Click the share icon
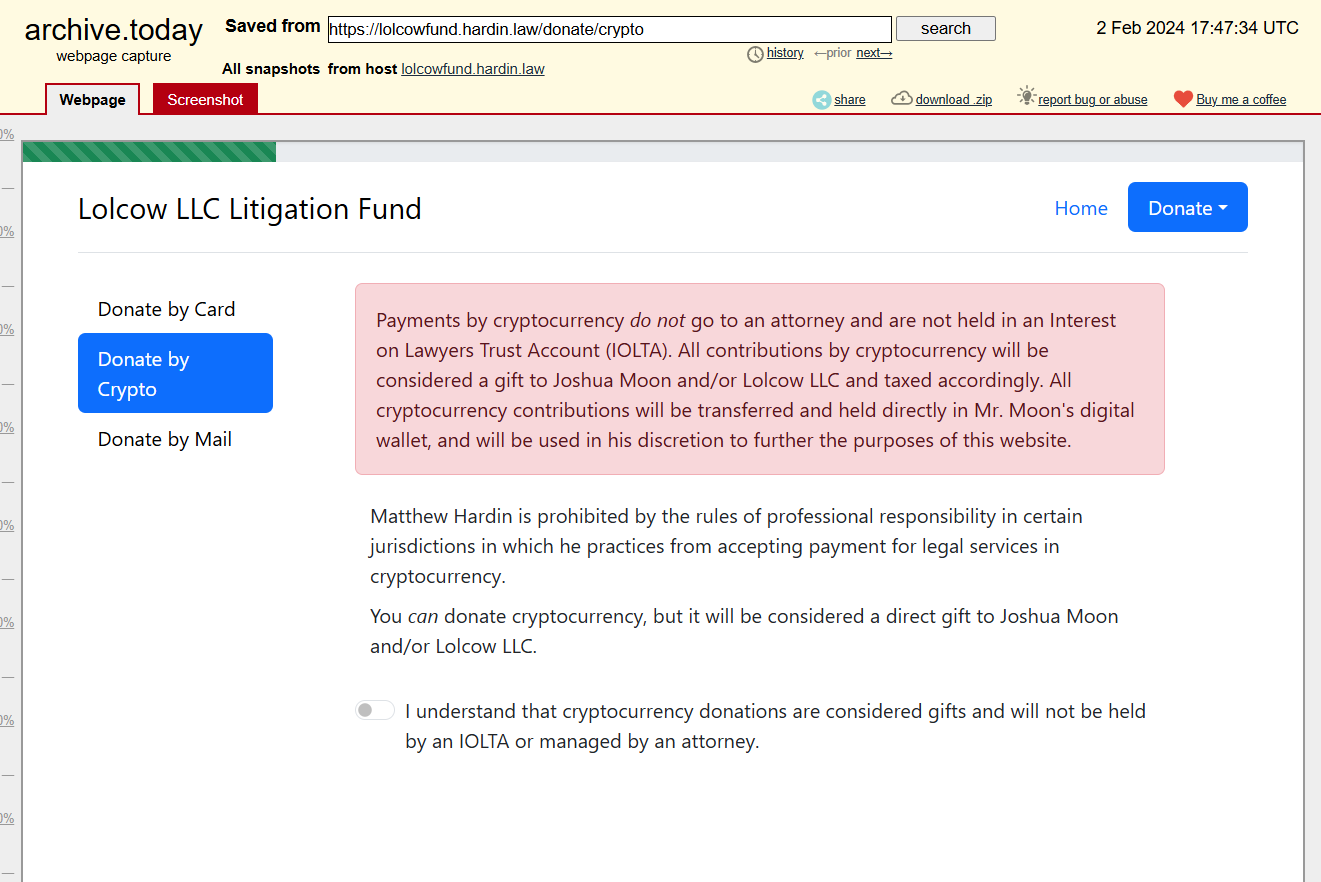 (x=822, y=99)
